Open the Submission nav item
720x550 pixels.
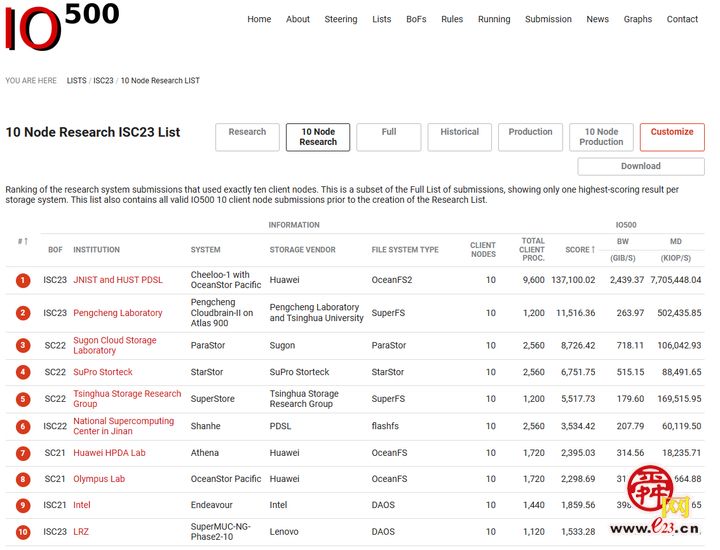pyautogui.click(x=548, y=19)
